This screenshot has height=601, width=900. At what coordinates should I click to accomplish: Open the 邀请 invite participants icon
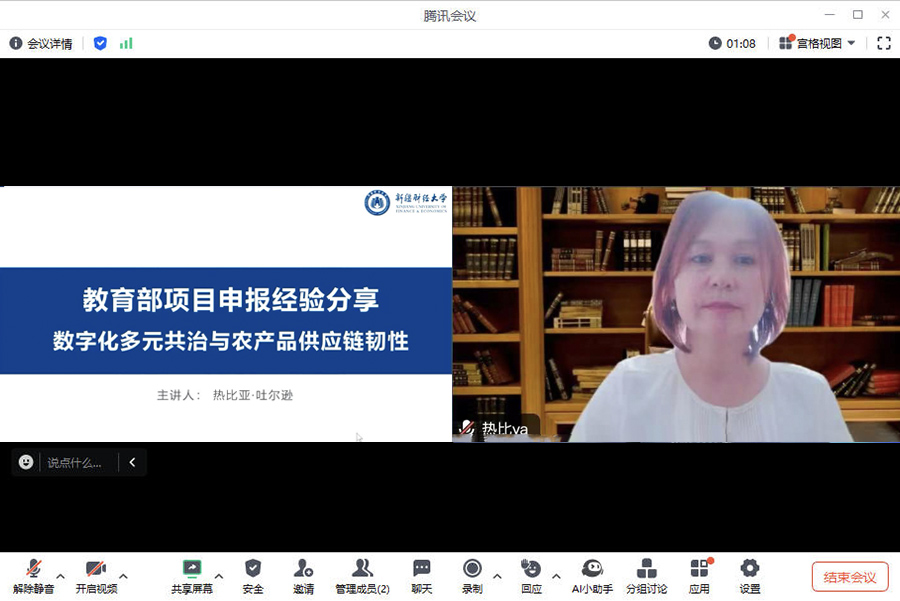(304, 575)
